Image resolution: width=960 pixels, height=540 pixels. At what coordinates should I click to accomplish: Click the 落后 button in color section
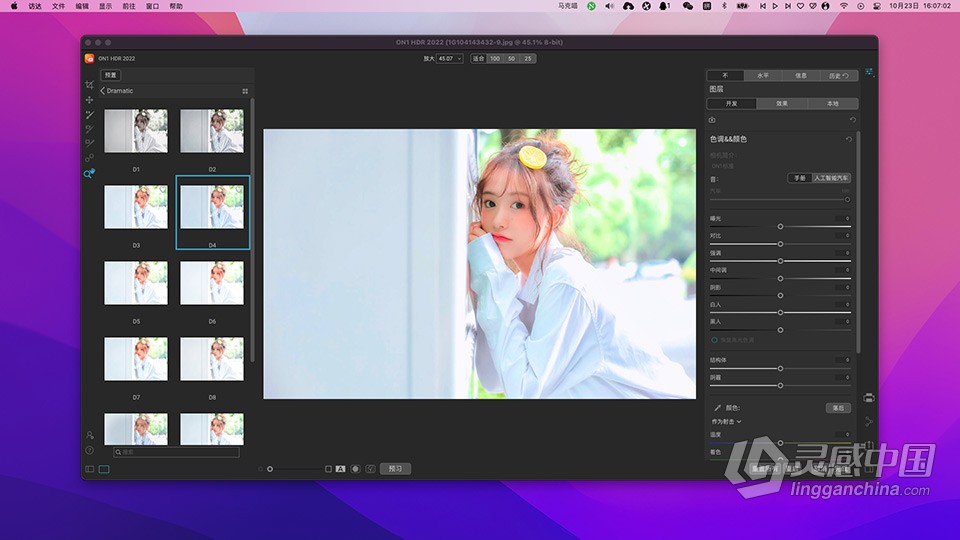pos(838,408)
